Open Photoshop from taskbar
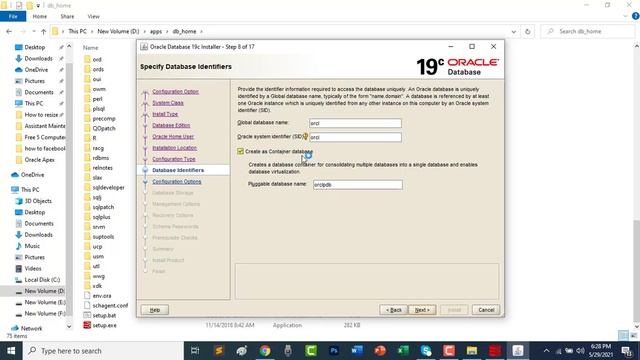The image size is (640, 360). tap(334, 351)
